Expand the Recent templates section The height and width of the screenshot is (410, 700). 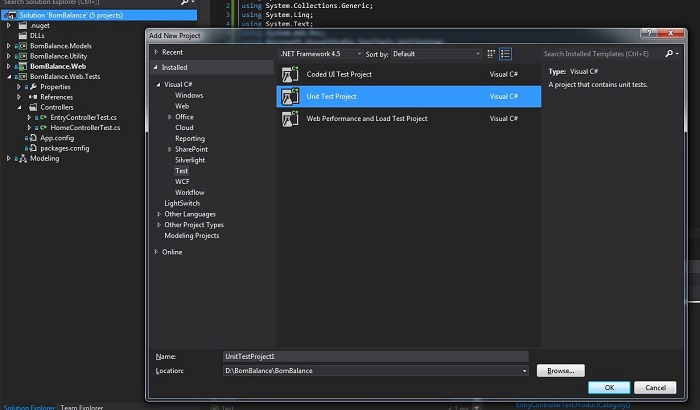point(156,52)
